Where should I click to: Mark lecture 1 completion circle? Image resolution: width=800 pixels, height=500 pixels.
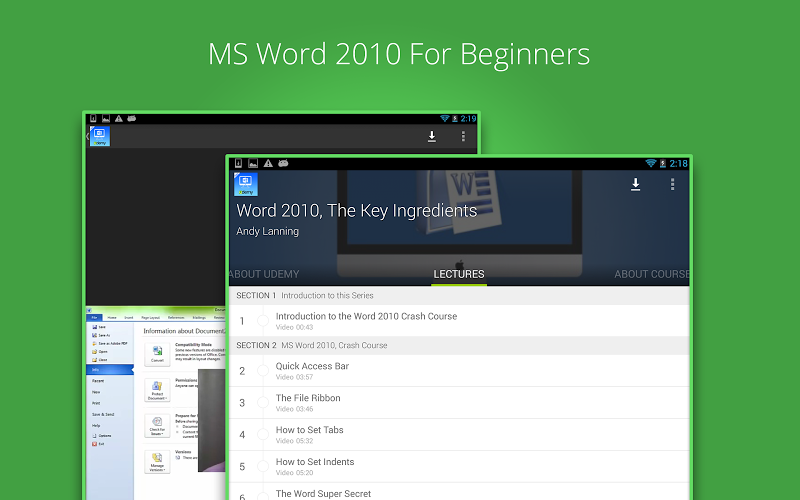[263, 320]
